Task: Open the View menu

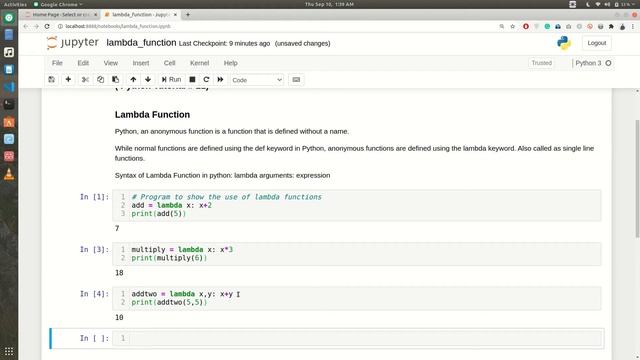Action: pyautogui.click(x=111, y=63)
